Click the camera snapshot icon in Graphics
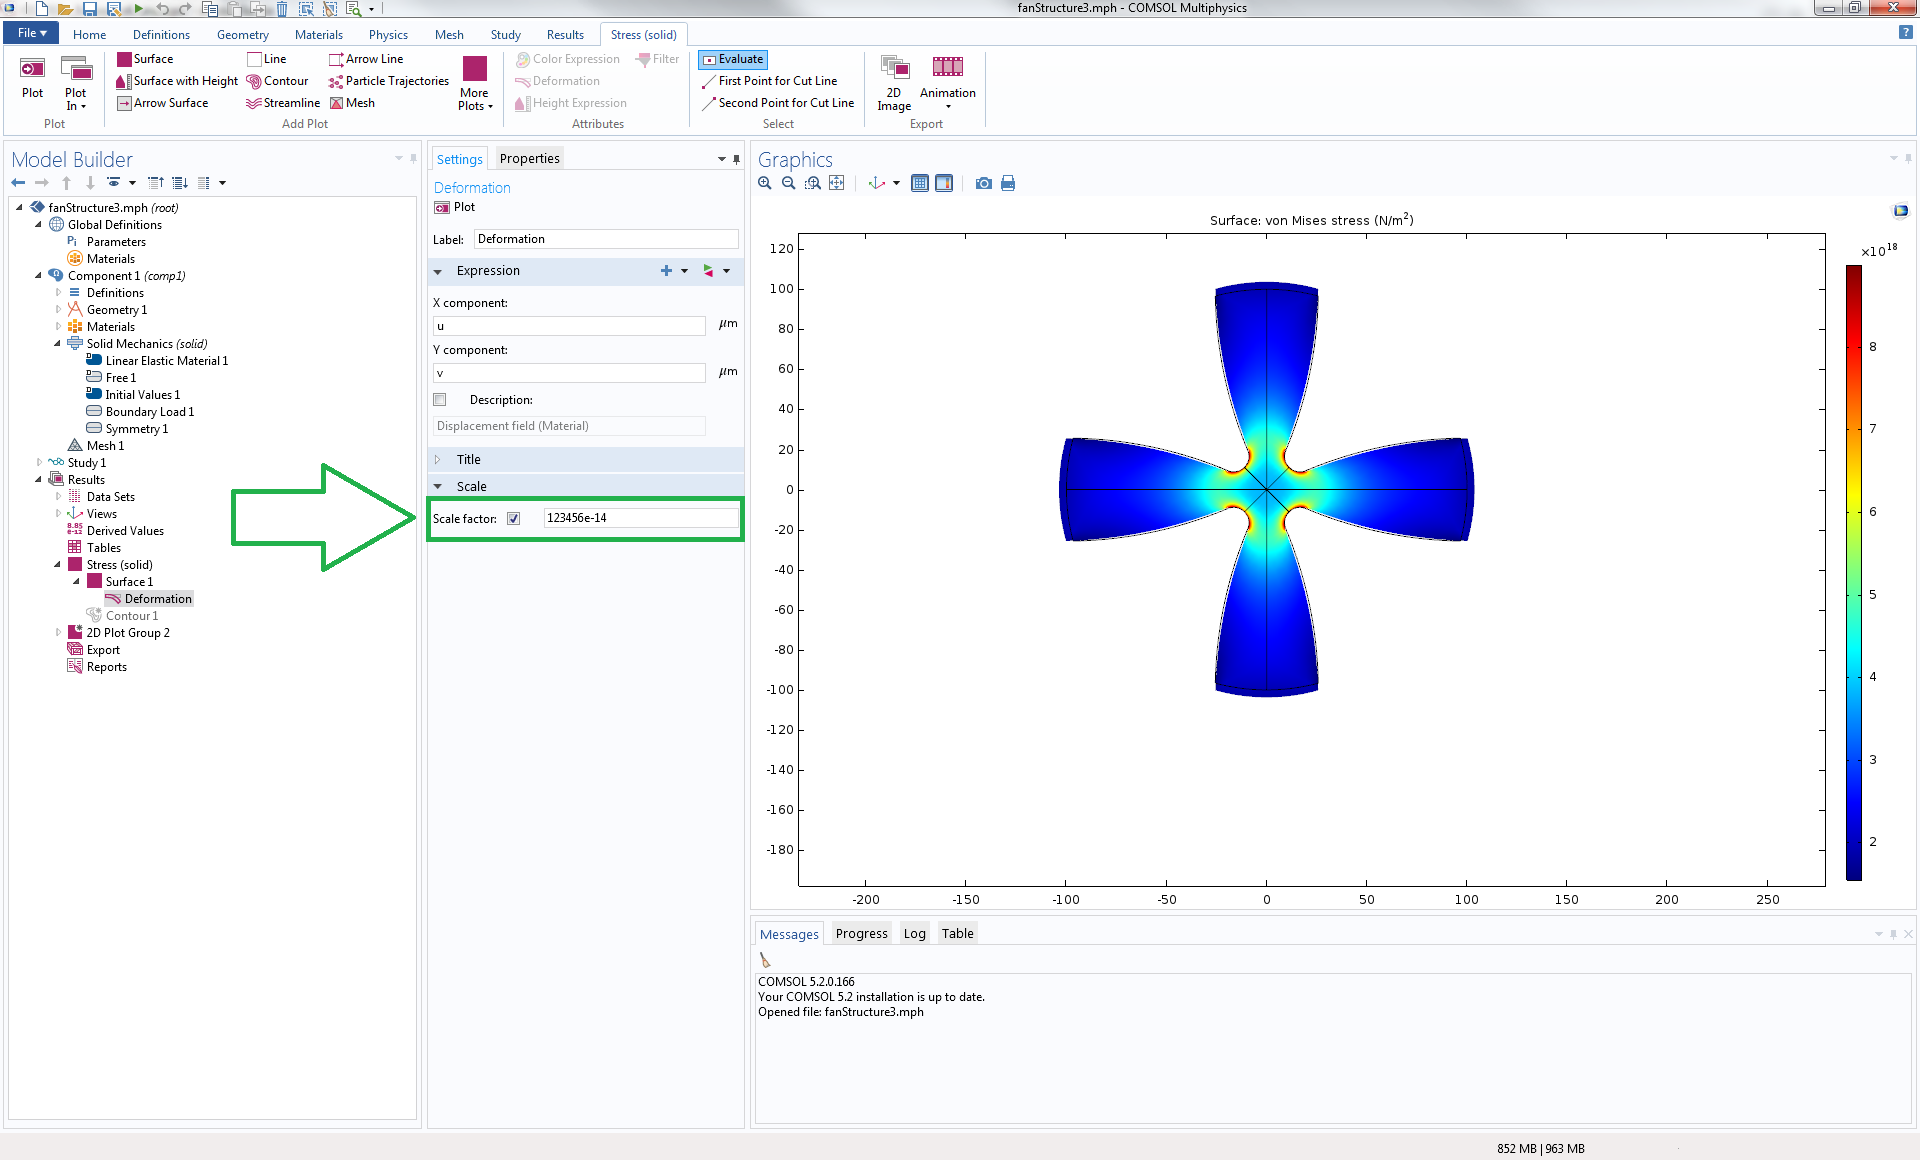 tap(984, 183)
